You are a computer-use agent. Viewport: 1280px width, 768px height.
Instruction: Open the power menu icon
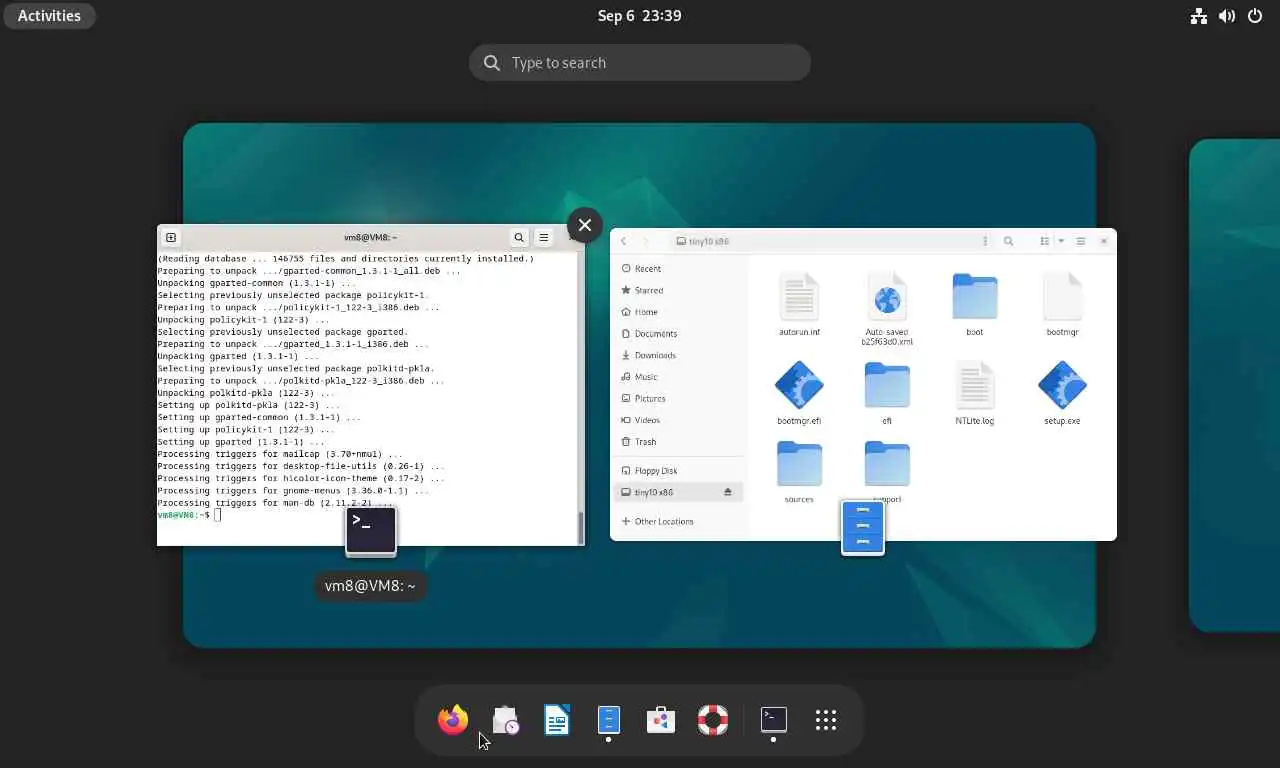click(x=1255, y=15)
